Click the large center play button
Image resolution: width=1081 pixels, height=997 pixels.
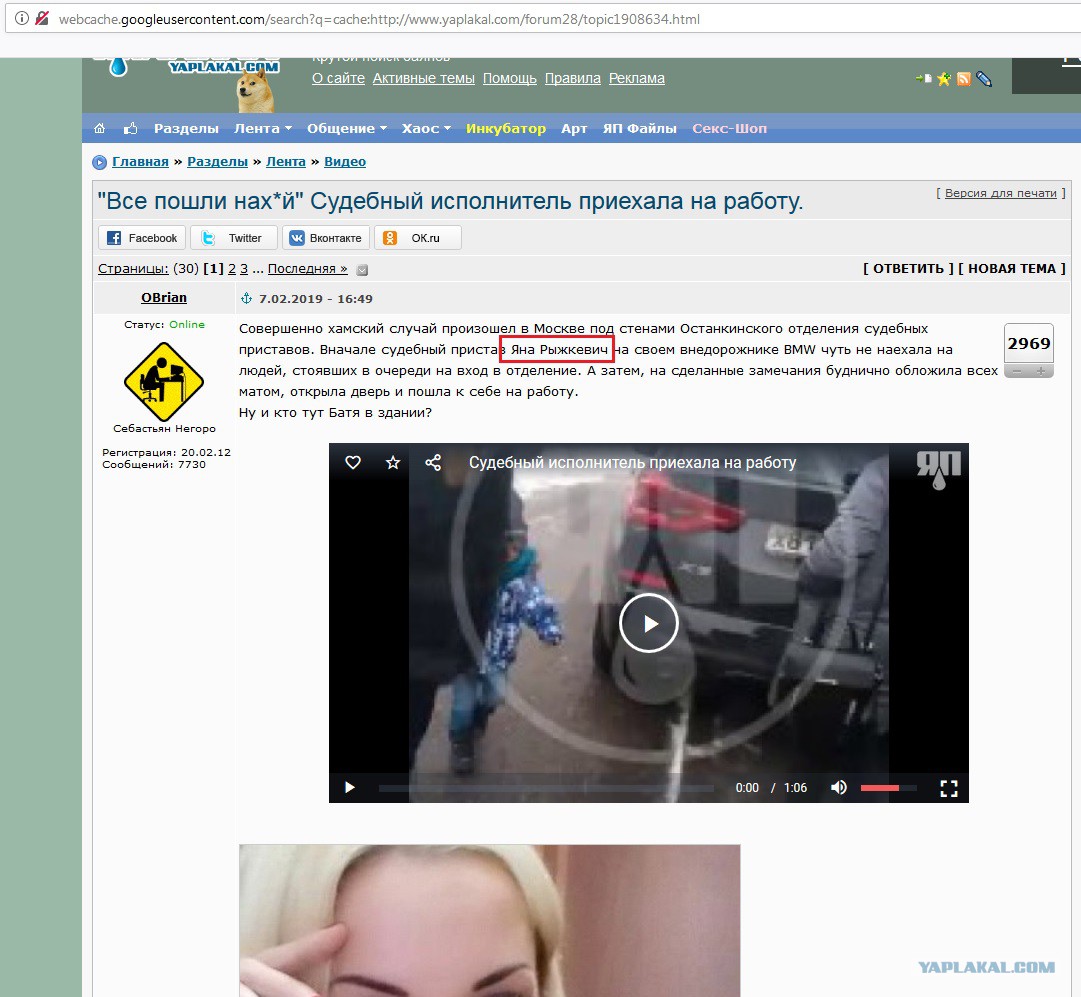(x=649, y=623)
